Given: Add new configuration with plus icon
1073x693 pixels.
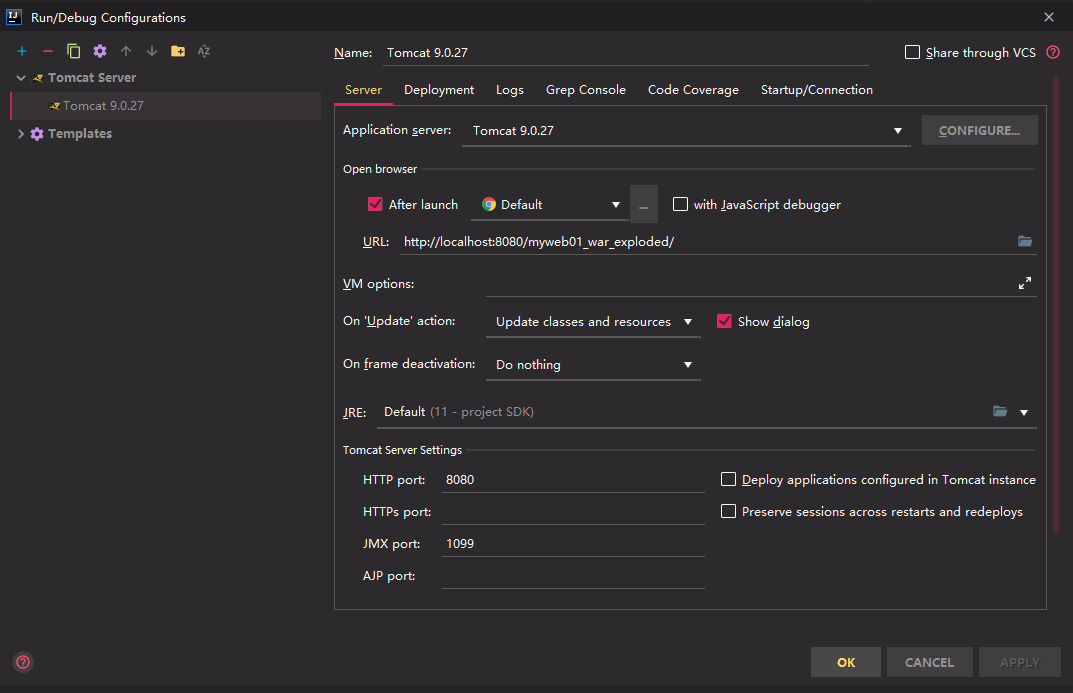Looking at the screenshot, I should point(22,51).
